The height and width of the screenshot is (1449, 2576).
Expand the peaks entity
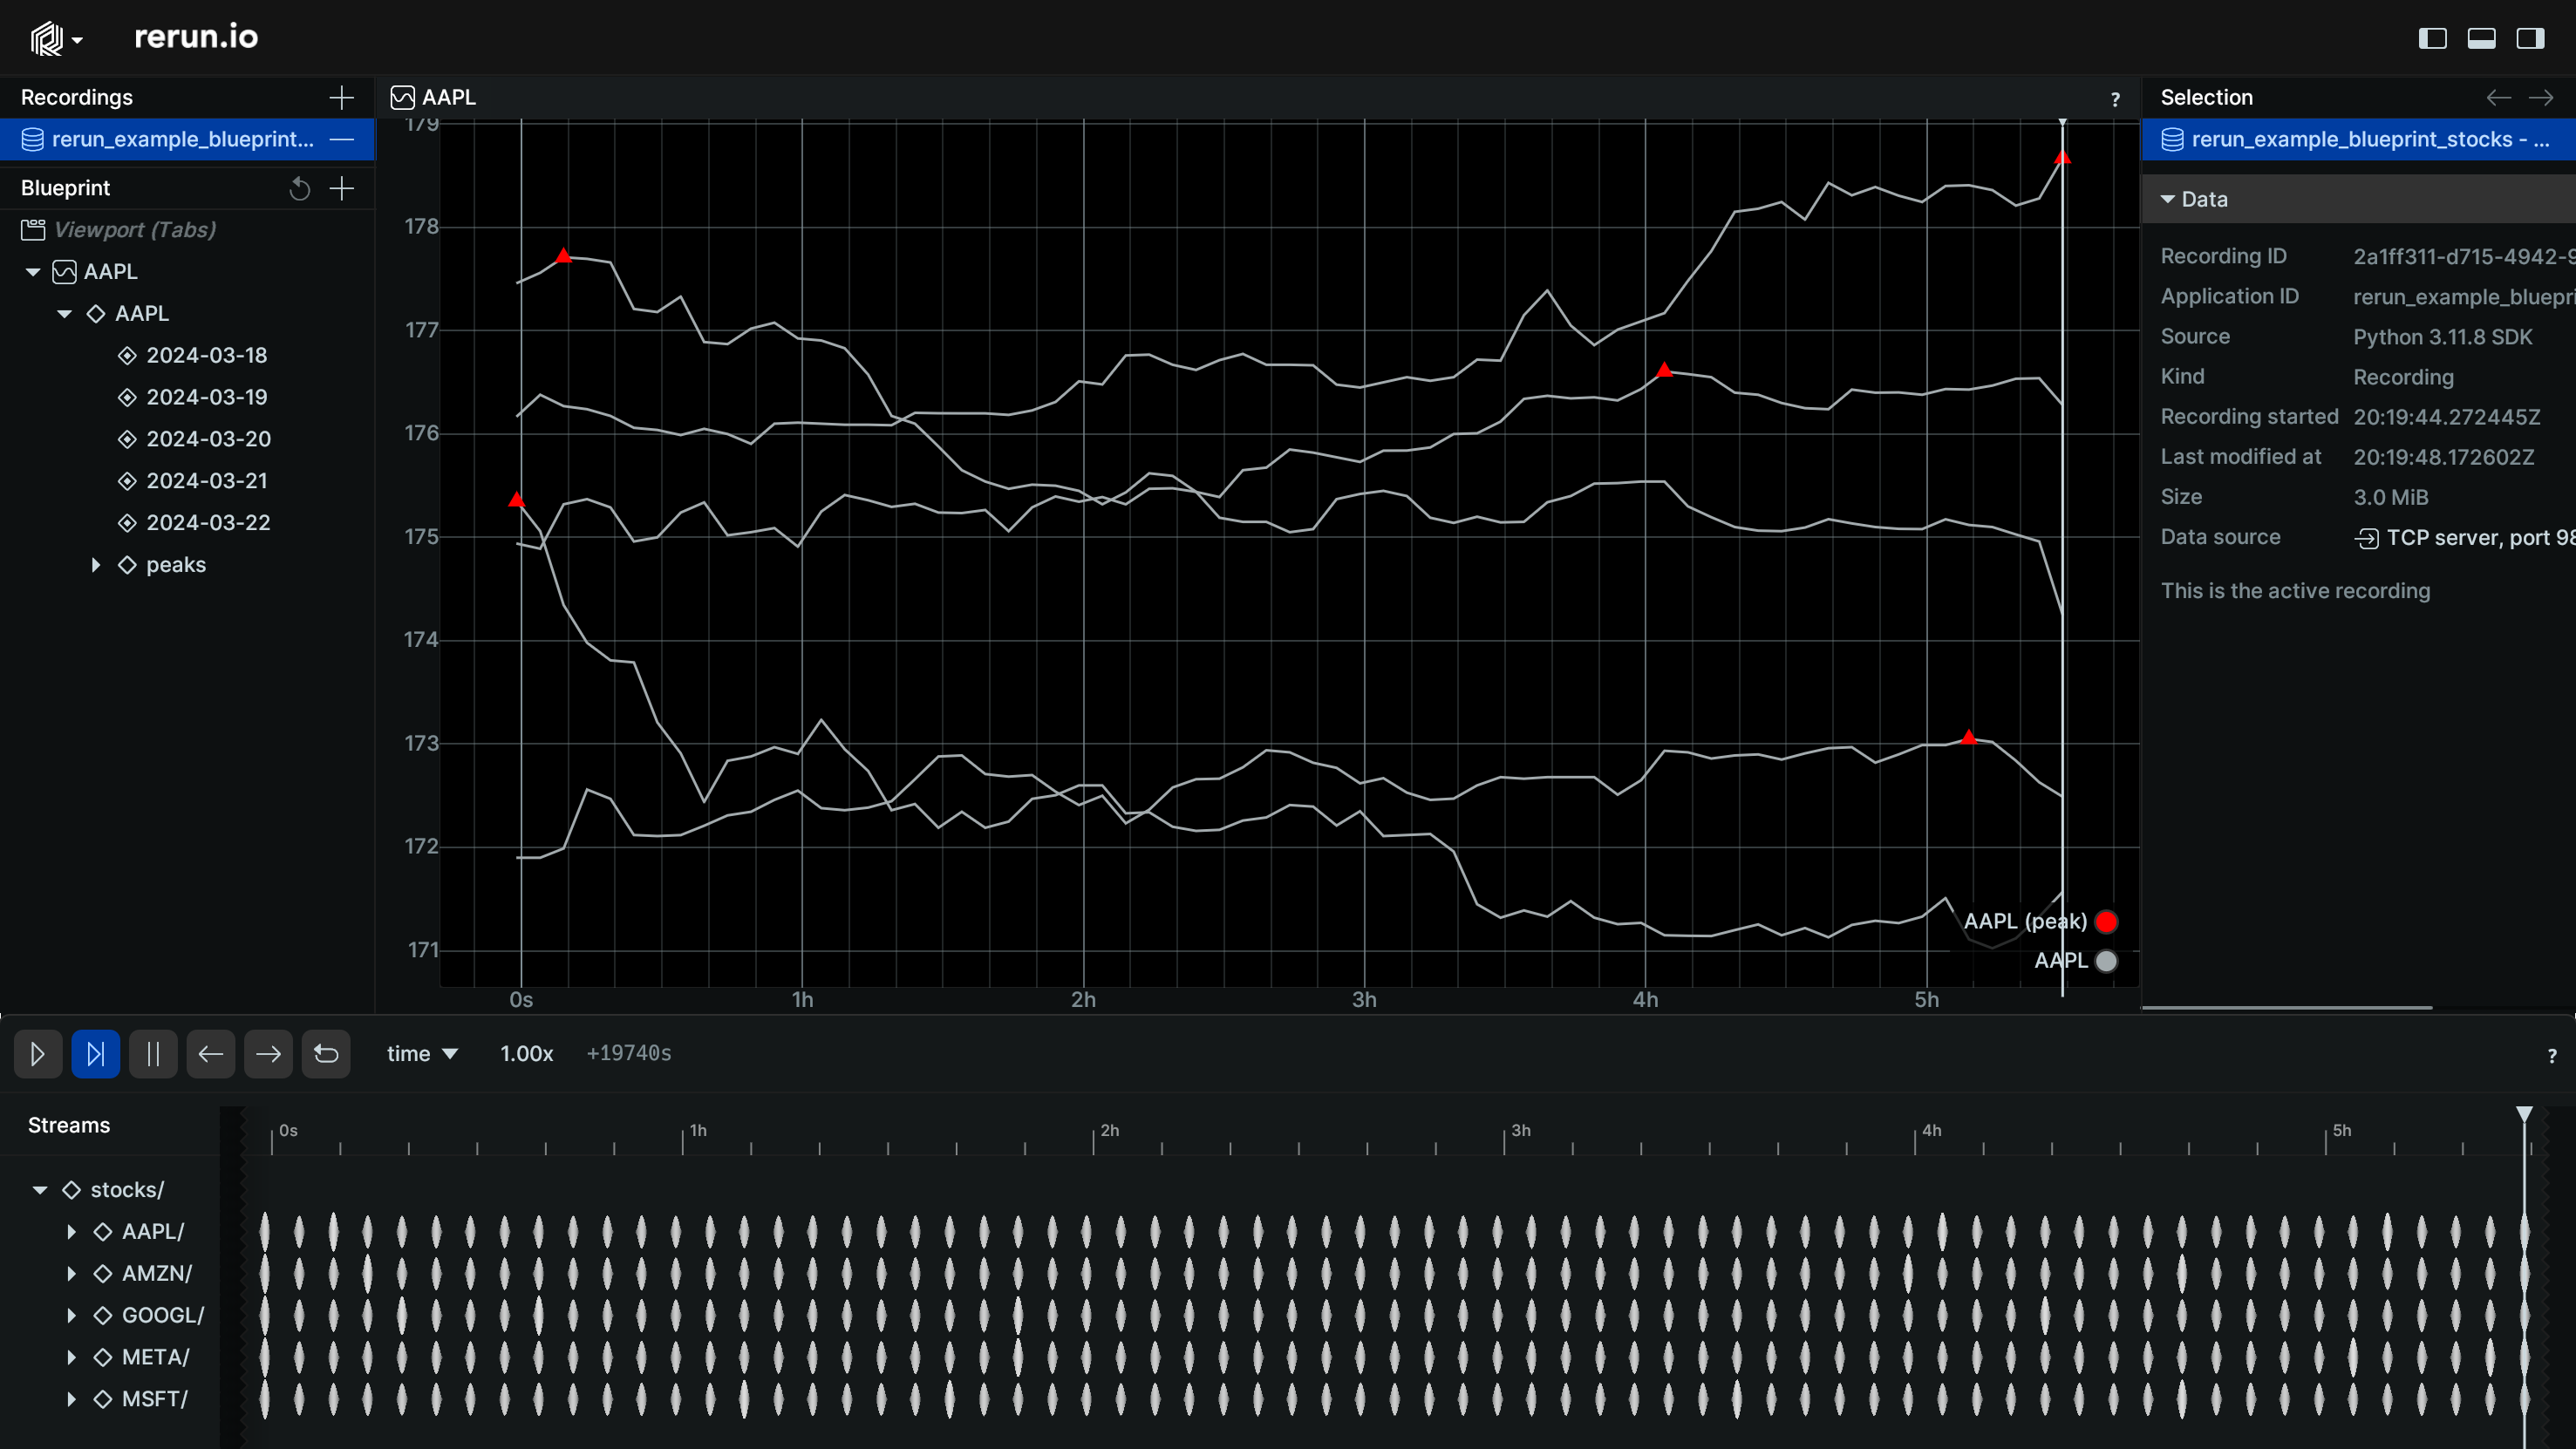(x=96, y=565)
